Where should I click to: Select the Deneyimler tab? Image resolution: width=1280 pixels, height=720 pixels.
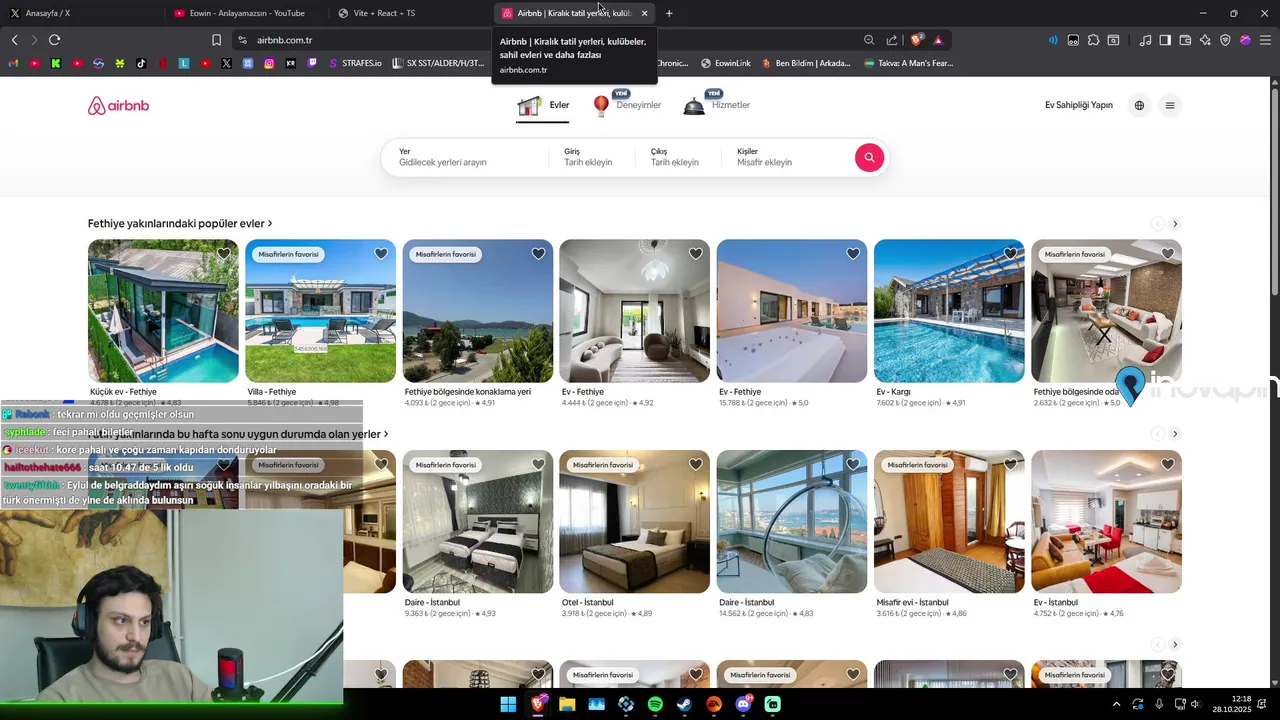[x=627, y=105]
